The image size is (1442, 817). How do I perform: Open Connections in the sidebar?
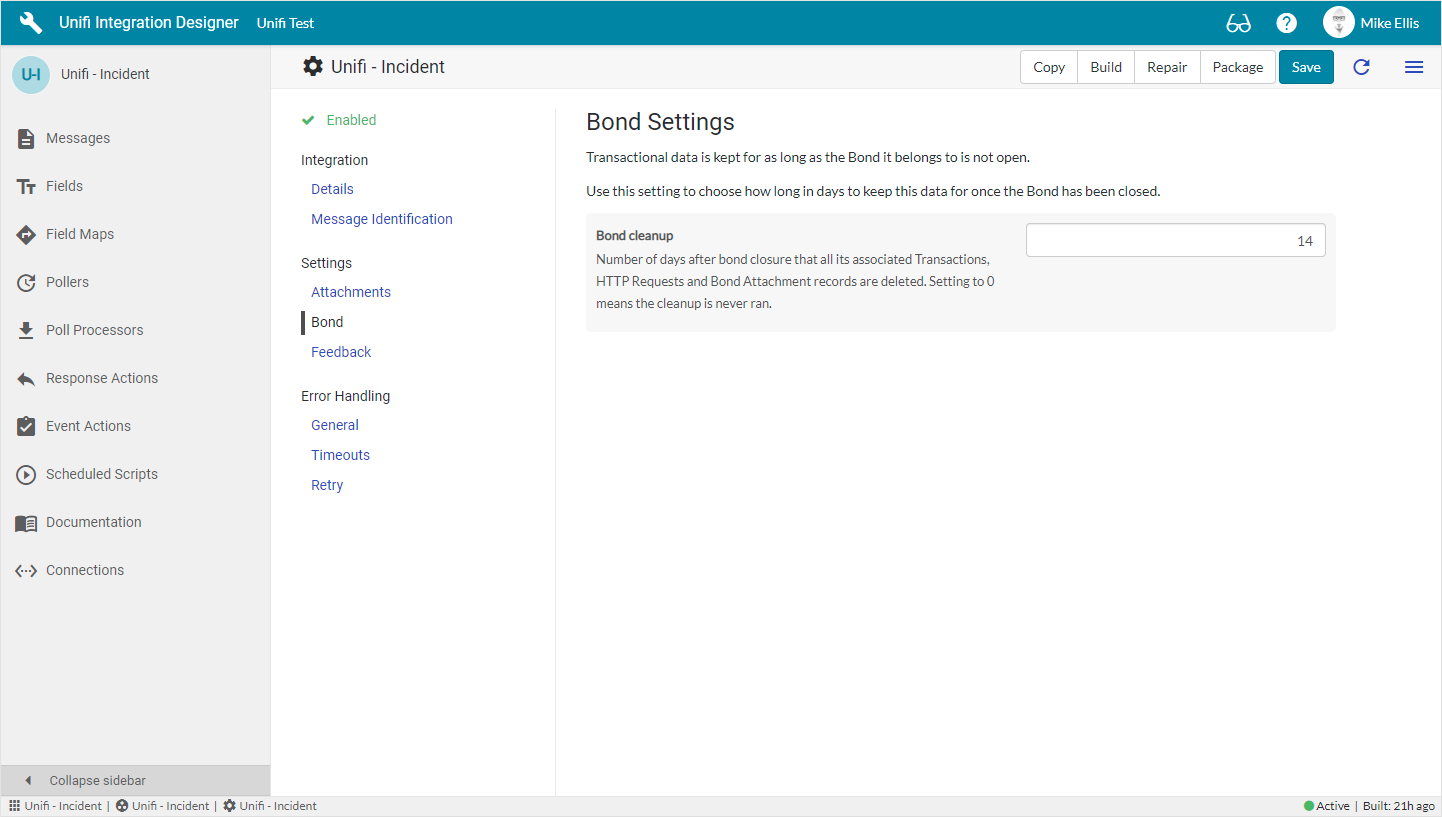85,570
